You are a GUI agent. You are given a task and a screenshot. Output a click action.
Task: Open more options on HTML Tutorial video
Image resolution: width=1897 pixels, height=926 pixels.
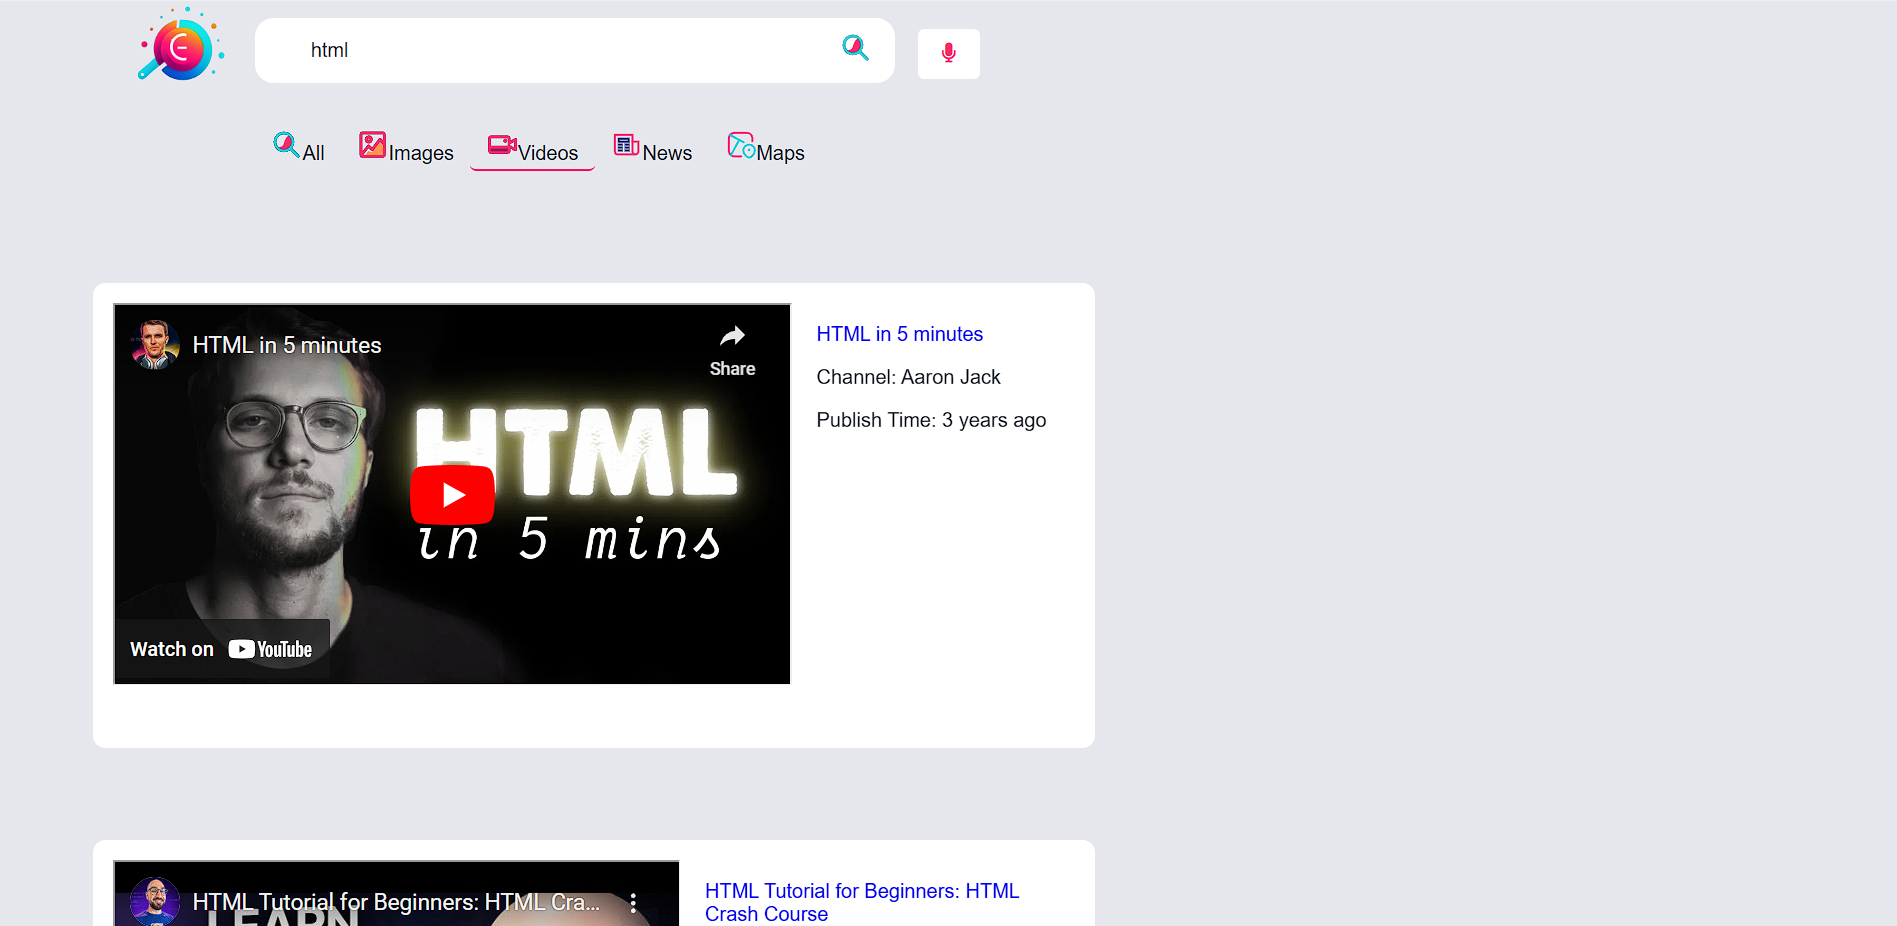[x=633, y=903]
